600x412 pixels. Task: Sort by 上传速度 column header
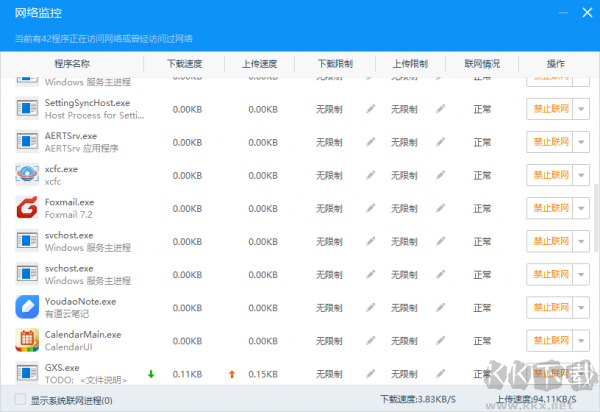click(261, 63)
